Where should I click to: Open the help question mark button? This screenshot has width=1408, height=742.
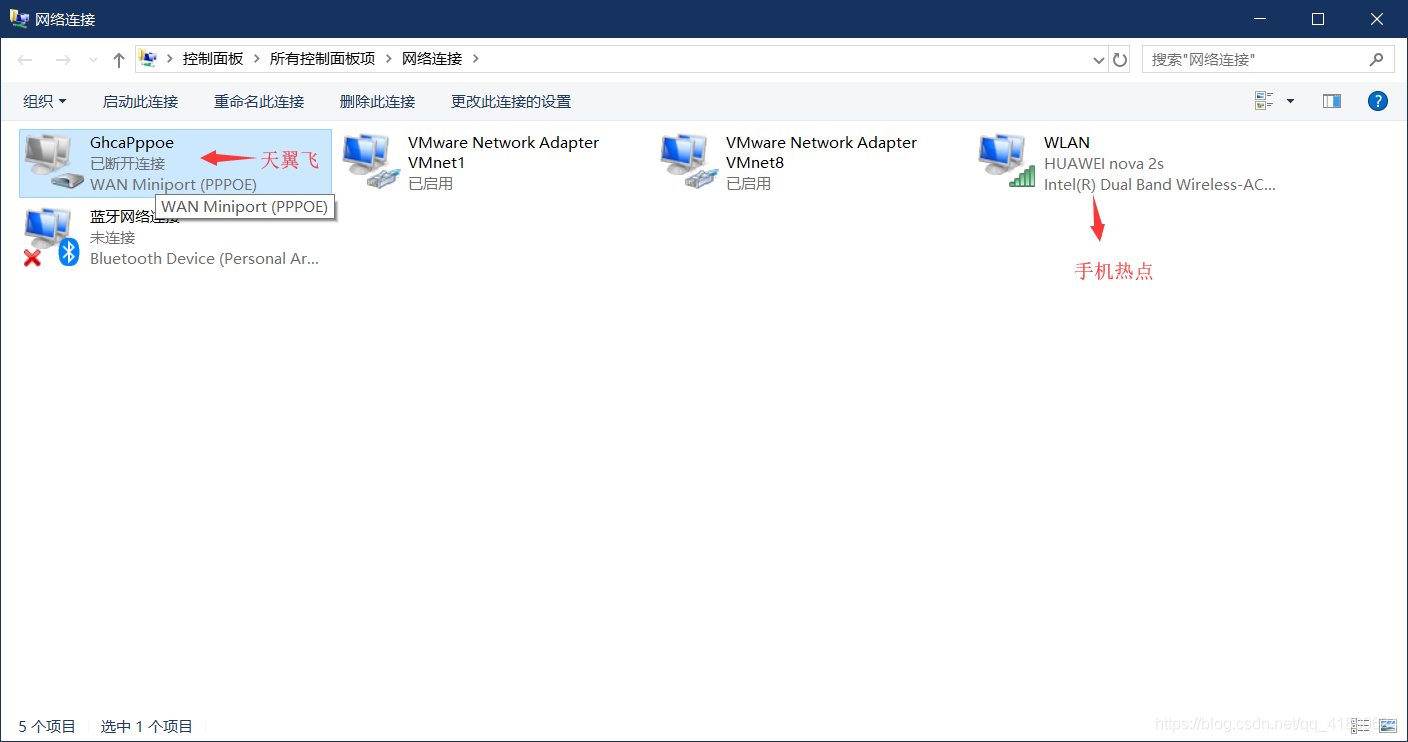tap(1378, 101)
